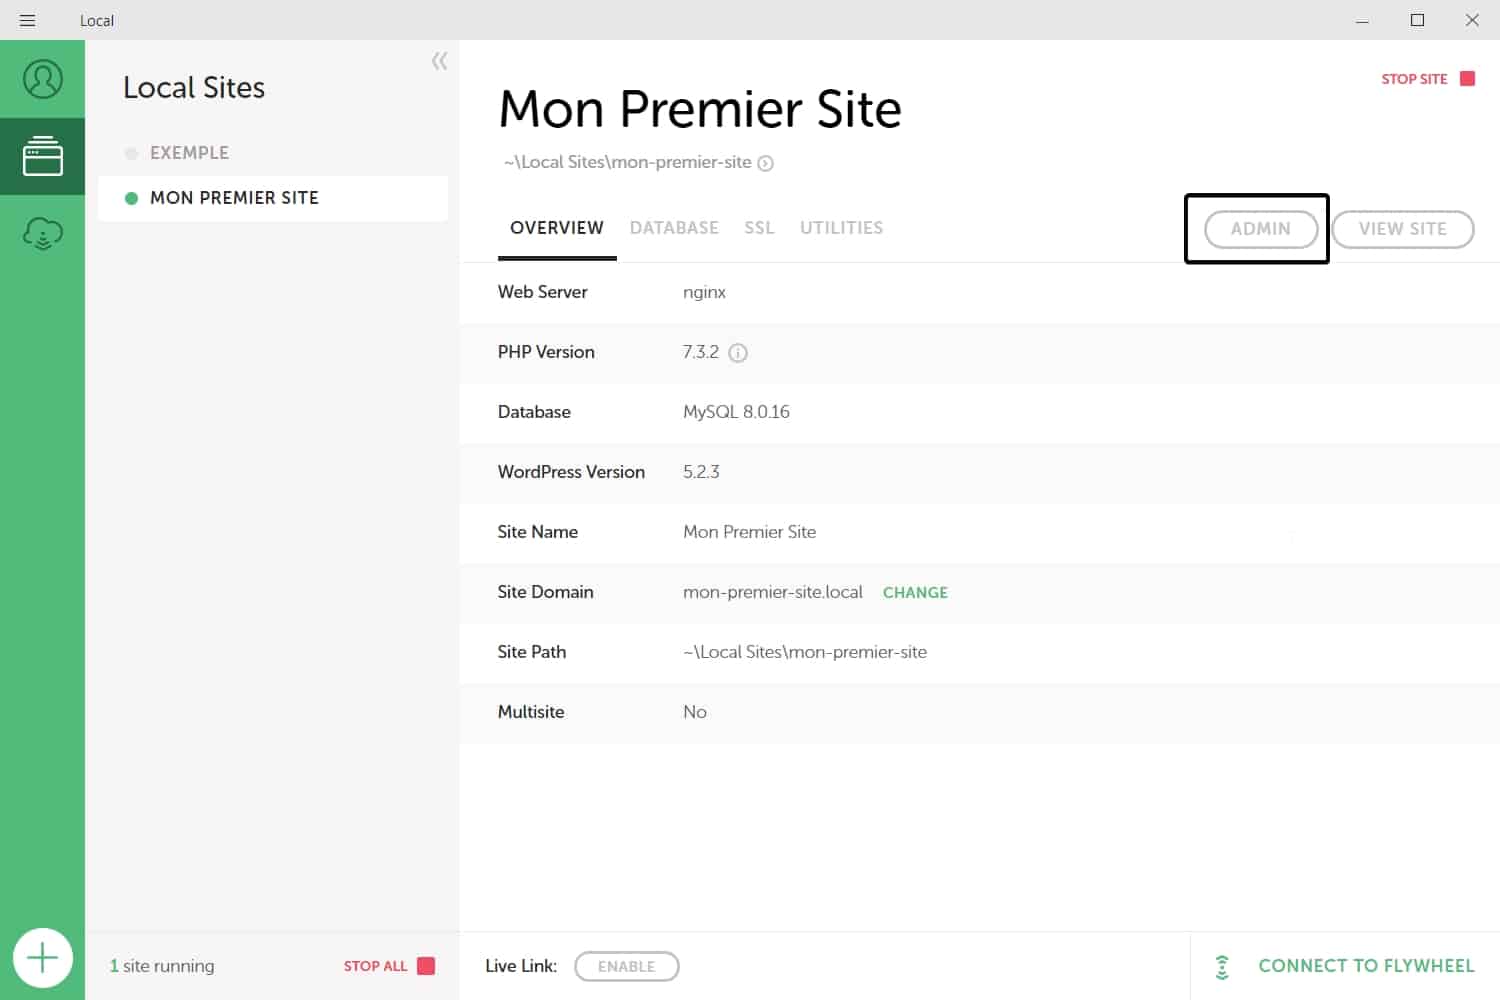Enable the Live Link
1500x1000 pixels.
pyautogui.click(x=626, y=967)
